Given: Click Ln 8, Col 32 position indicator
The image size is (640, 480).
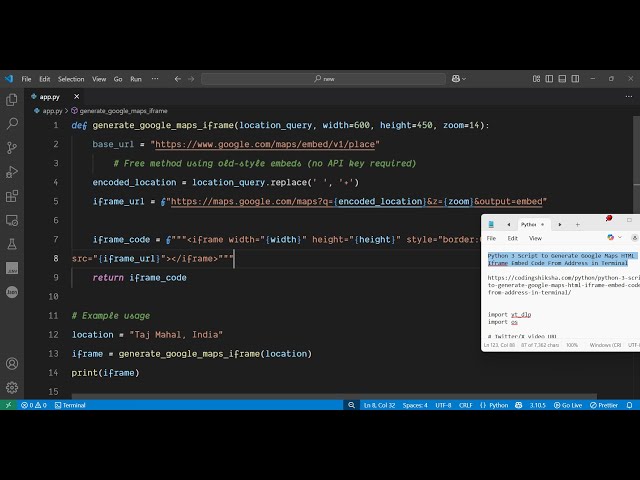Looking at the screenshot, I should pos(379,405).
